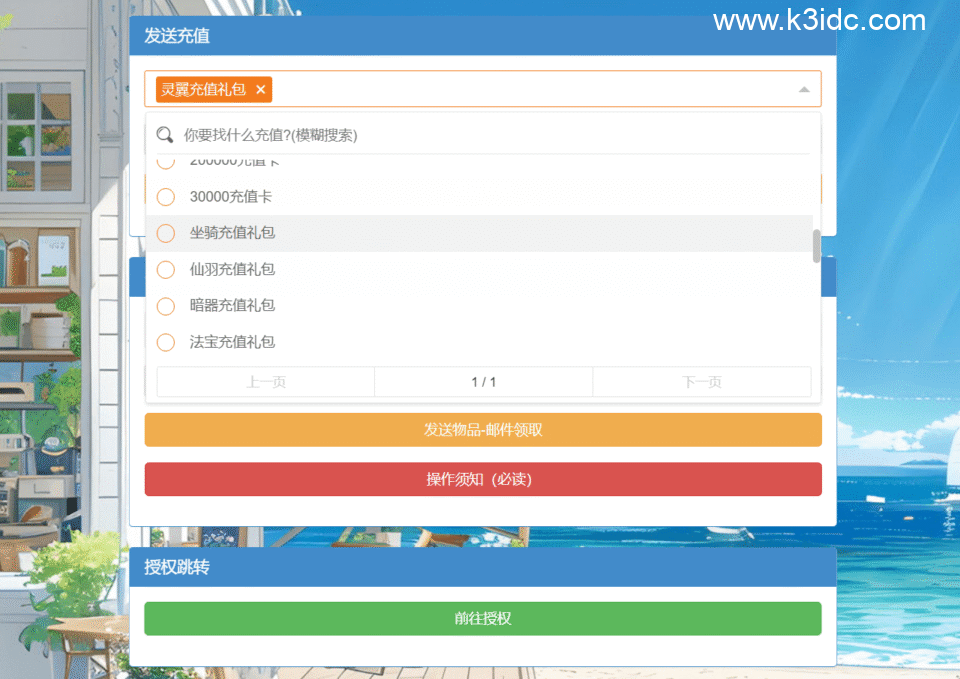This screenshot has width=960, height=679.
Task: Select the 200000充值卡 option
Action: click(166, 162)
